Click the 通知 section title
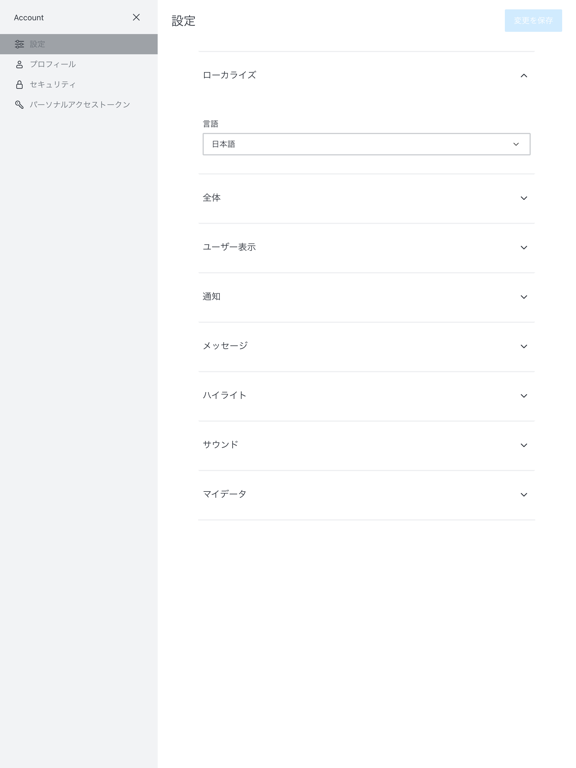The image size is (576, 768). point(212,296)
